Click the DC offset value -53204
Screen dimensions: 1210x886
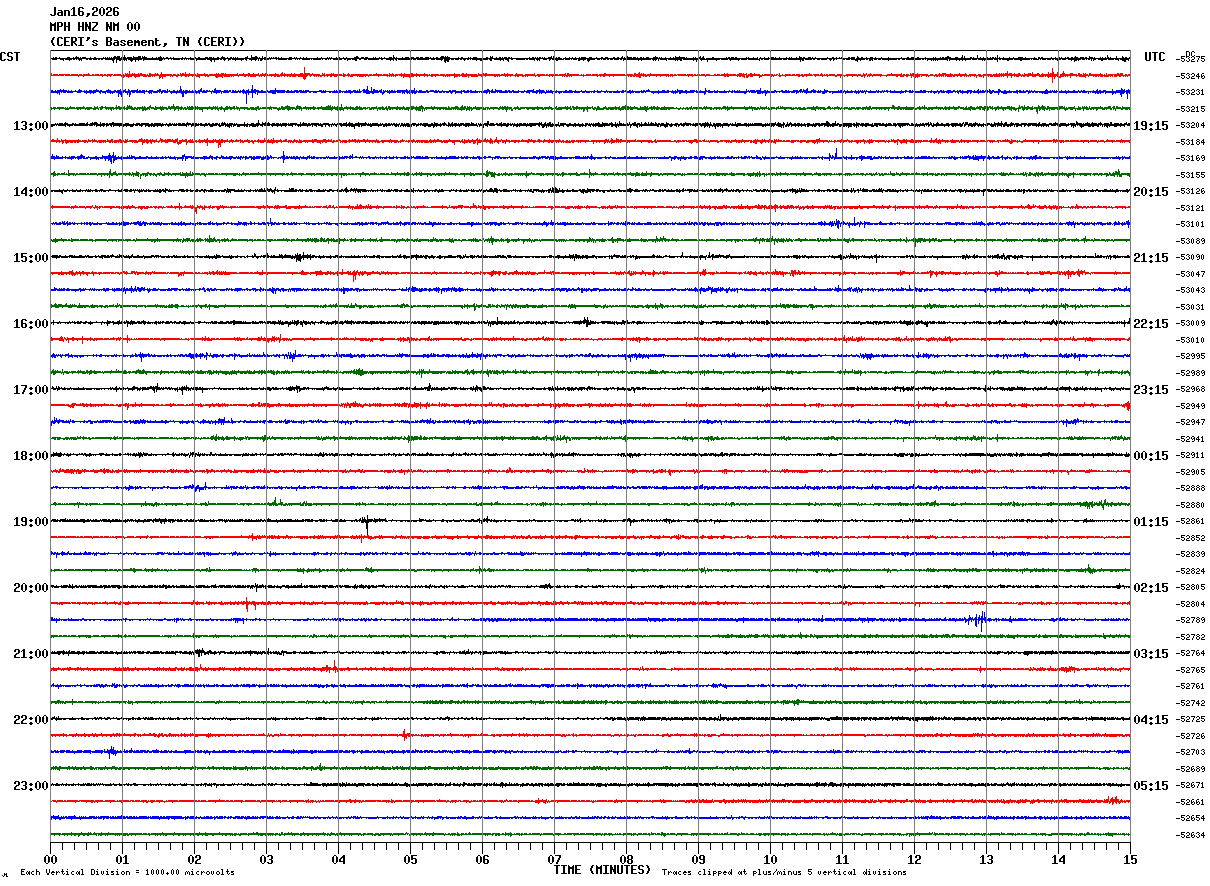[1190, 125]
